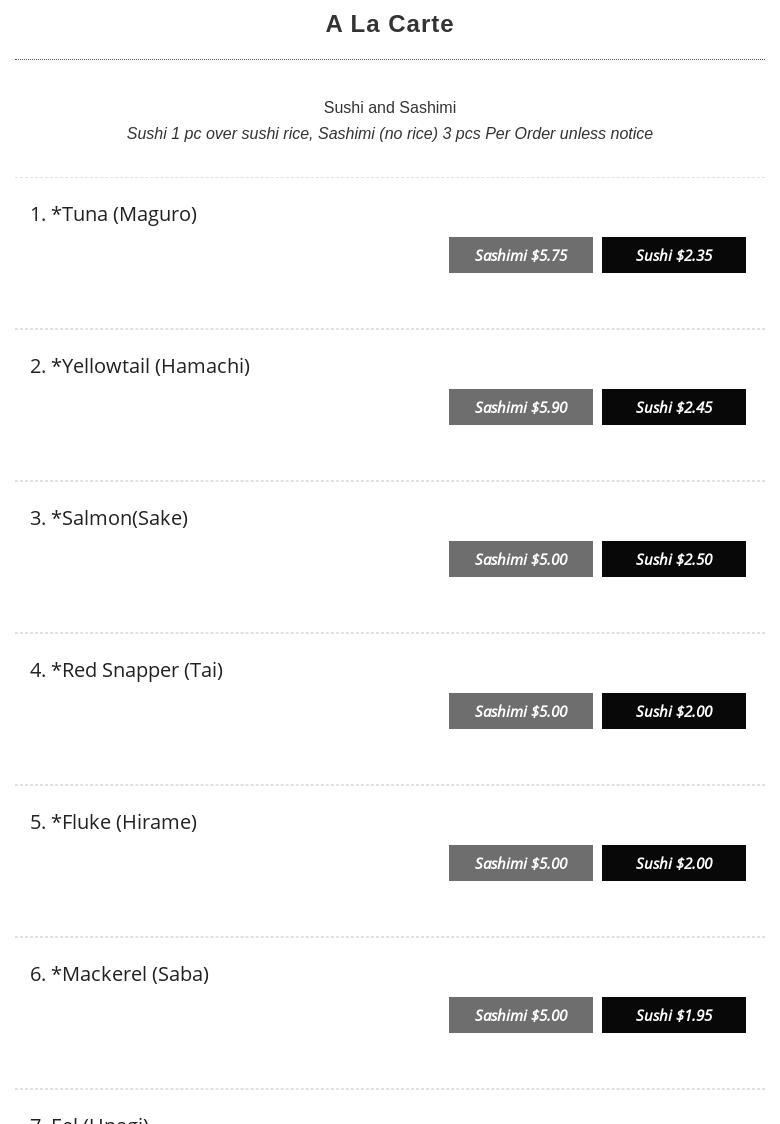This screenshot has height=1124, width=780.
Task: Open the Red Snapper (Tai) item
Action: click(x=127, y=670)
